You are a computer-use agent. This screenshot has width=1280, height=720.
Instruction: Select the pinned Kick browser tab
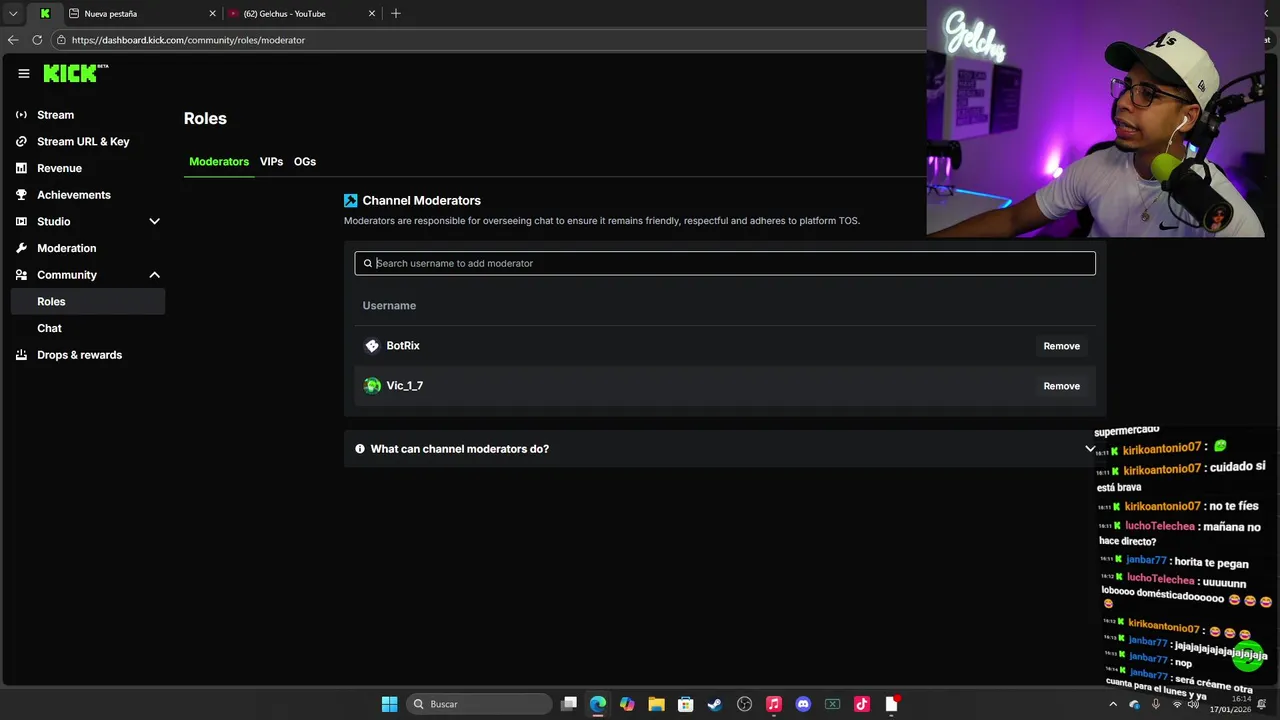(x=45, y=14)
